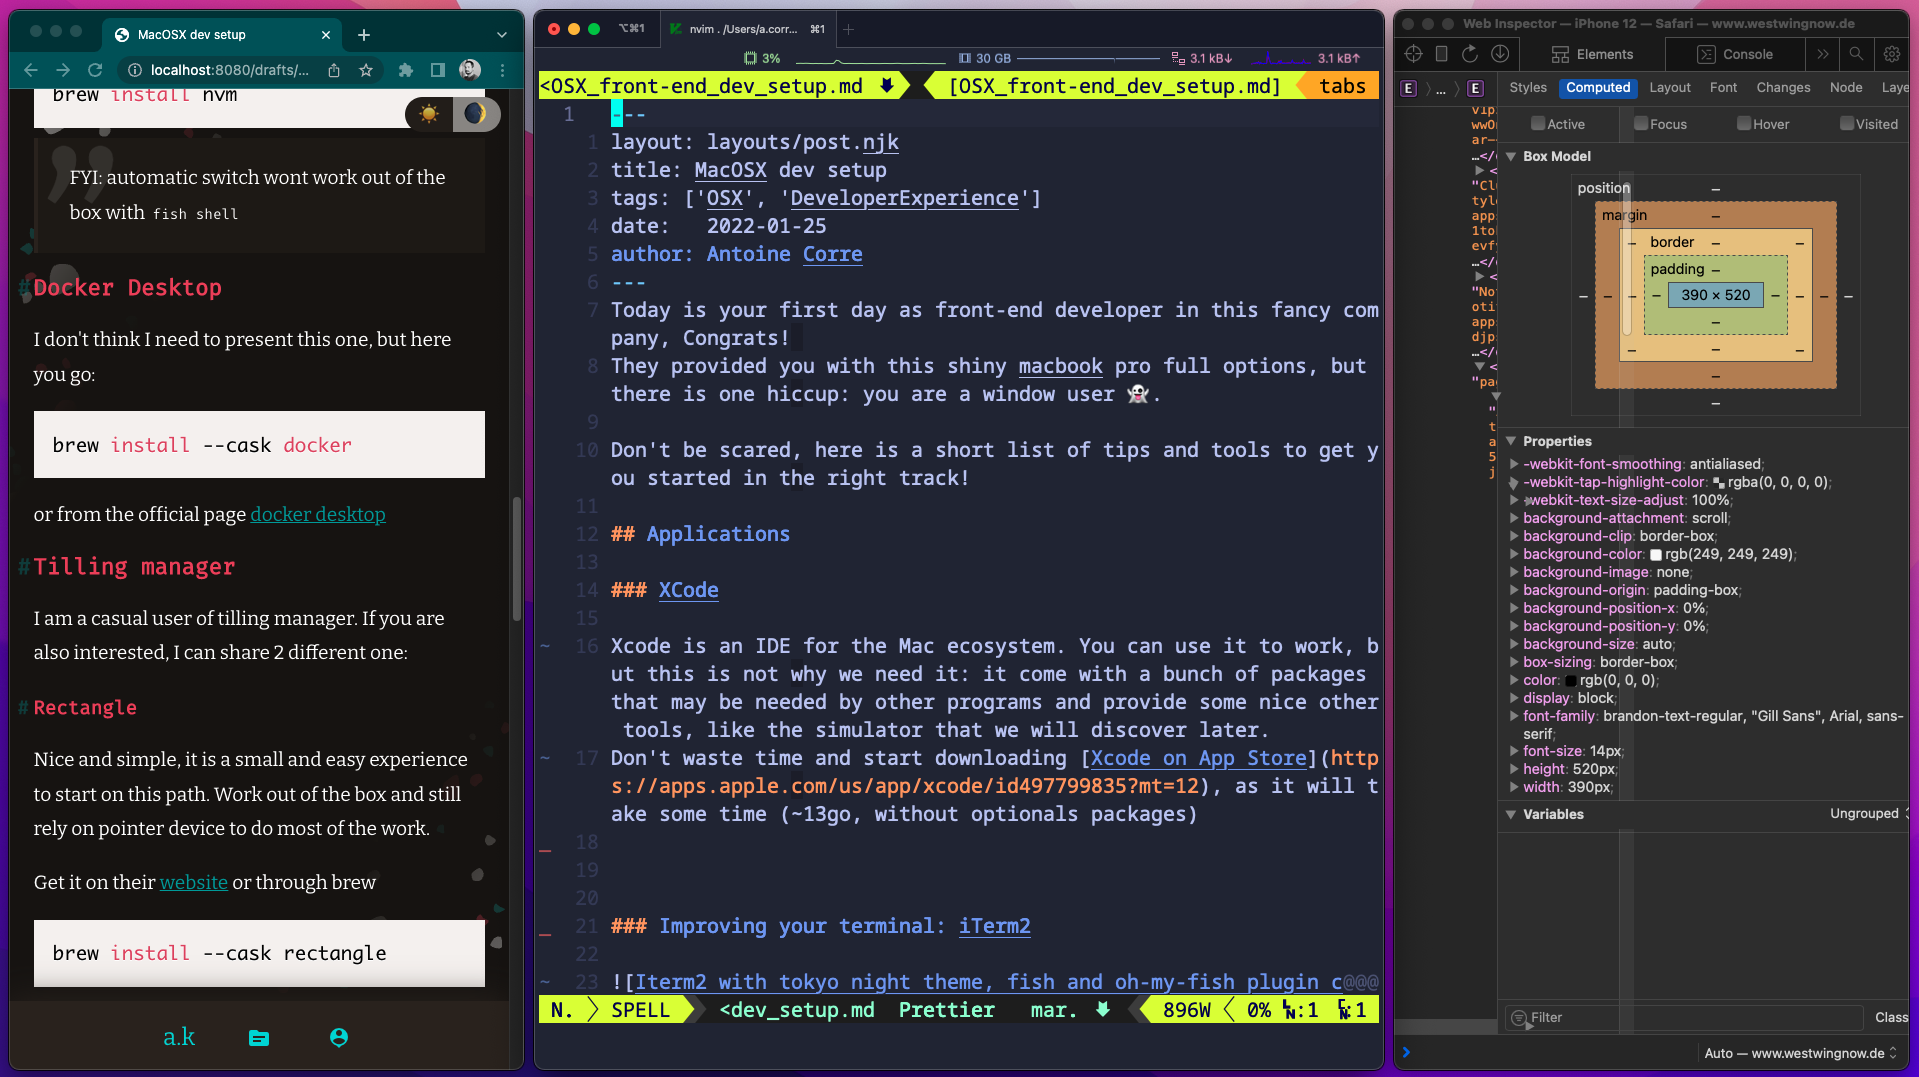Open Chrome extensions puzzle icon

(405, 70)
